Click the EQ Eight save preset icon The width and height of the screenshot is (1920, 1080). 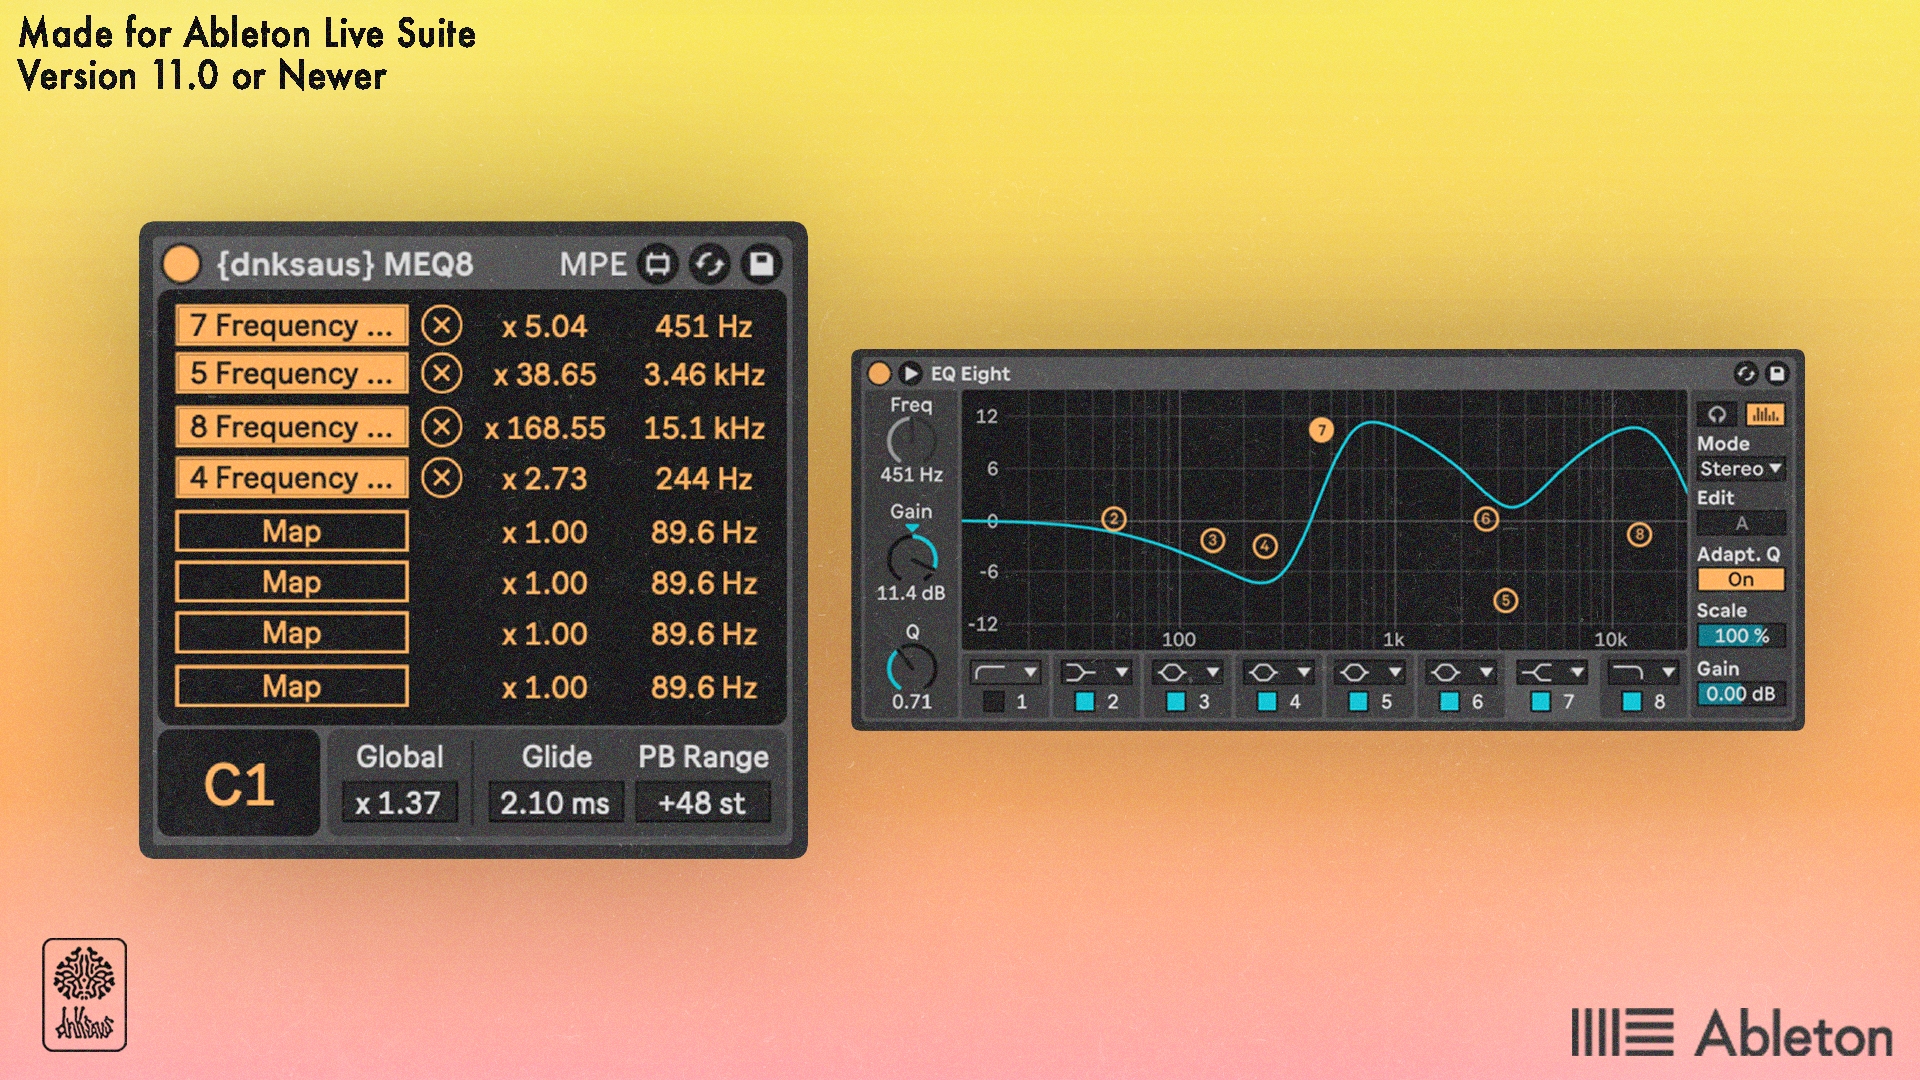[x=1777, y=373]
